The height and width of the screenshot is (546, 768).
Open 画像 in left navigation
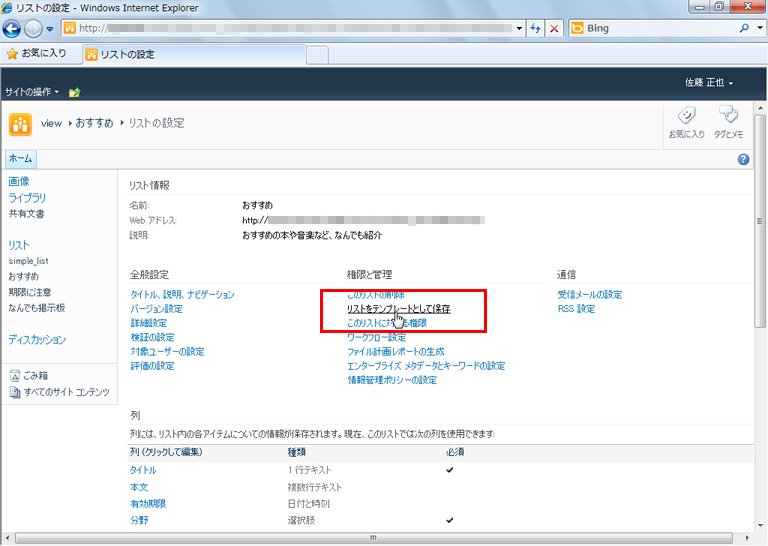pos(19,182)
